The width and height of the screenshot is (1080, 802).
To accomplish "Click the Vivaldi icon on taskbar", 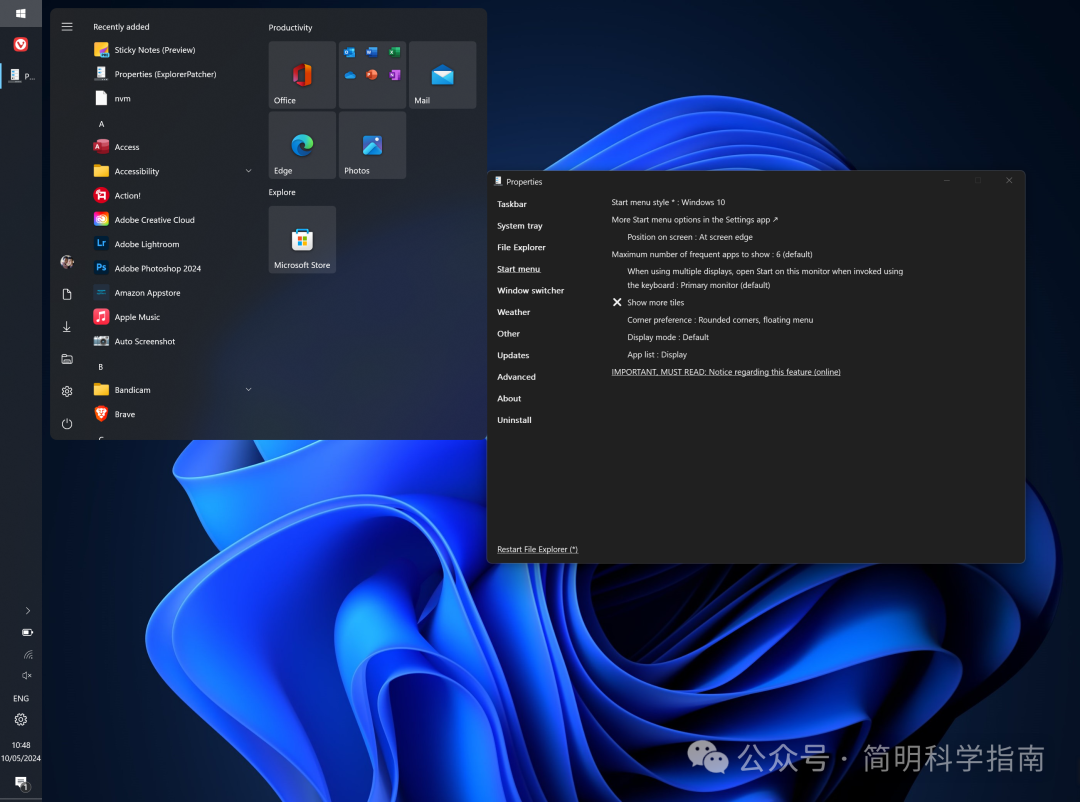I will 21,44.
